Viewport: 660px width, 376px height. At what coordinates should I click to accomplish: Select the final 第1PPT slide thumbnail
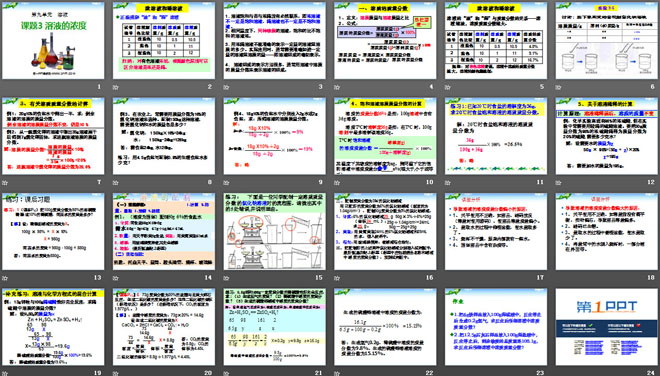(x=607, y=327)
